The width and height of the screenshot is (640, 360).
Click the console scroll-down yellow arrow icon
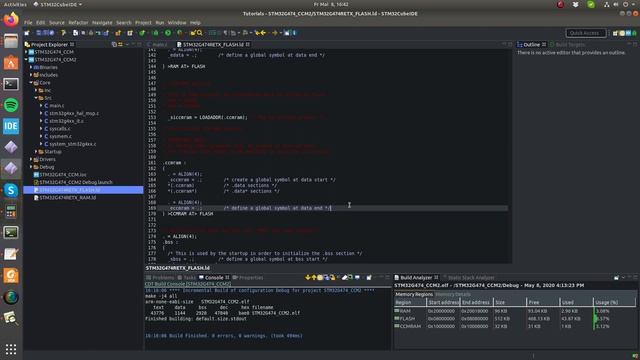tap(308, 278)
